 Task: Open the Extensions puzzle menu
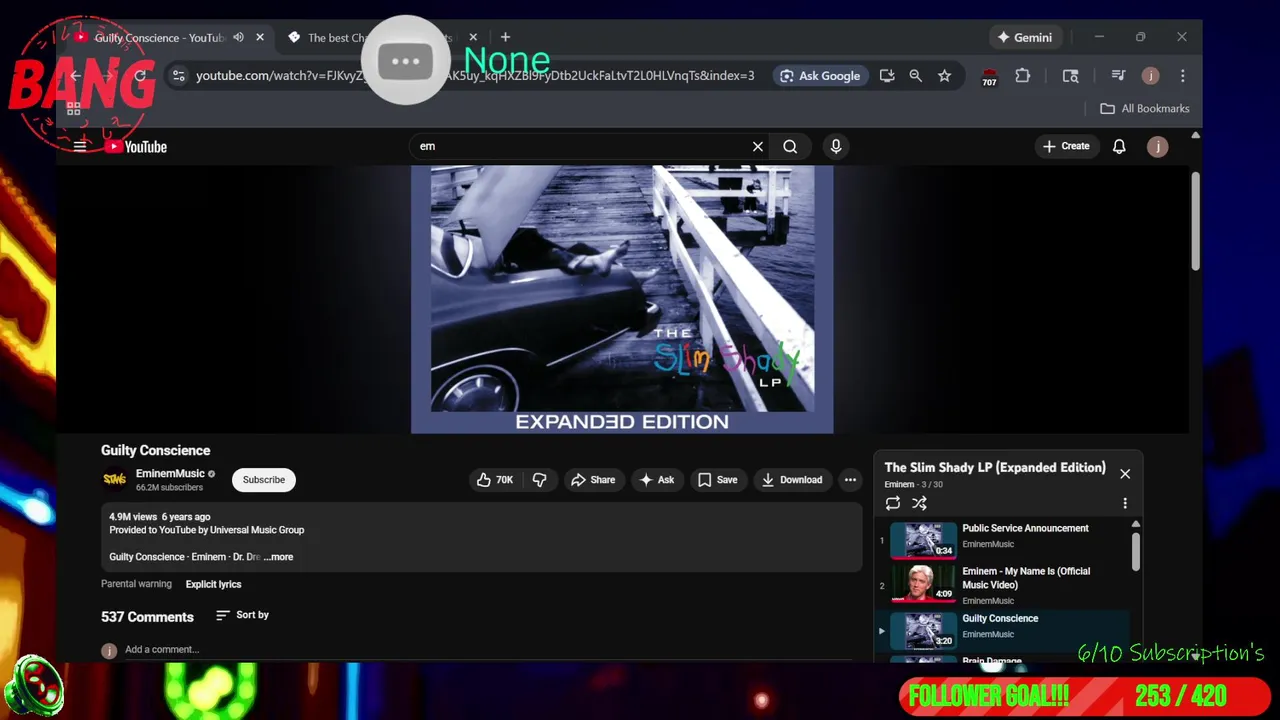(x=1022, y=76)
